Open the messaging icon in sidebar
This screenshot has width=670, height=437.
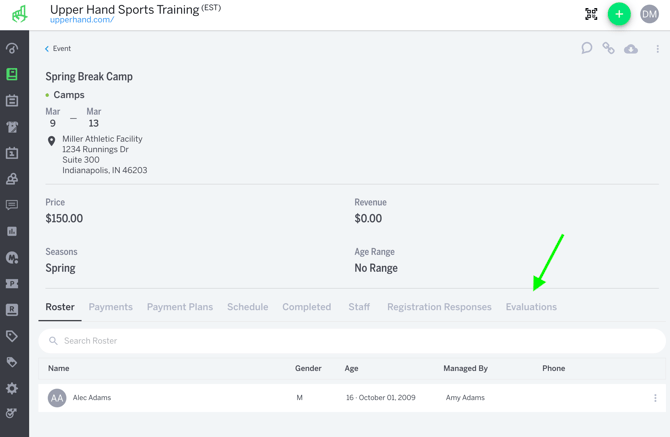pyautogui.click(x=12, y=205)
